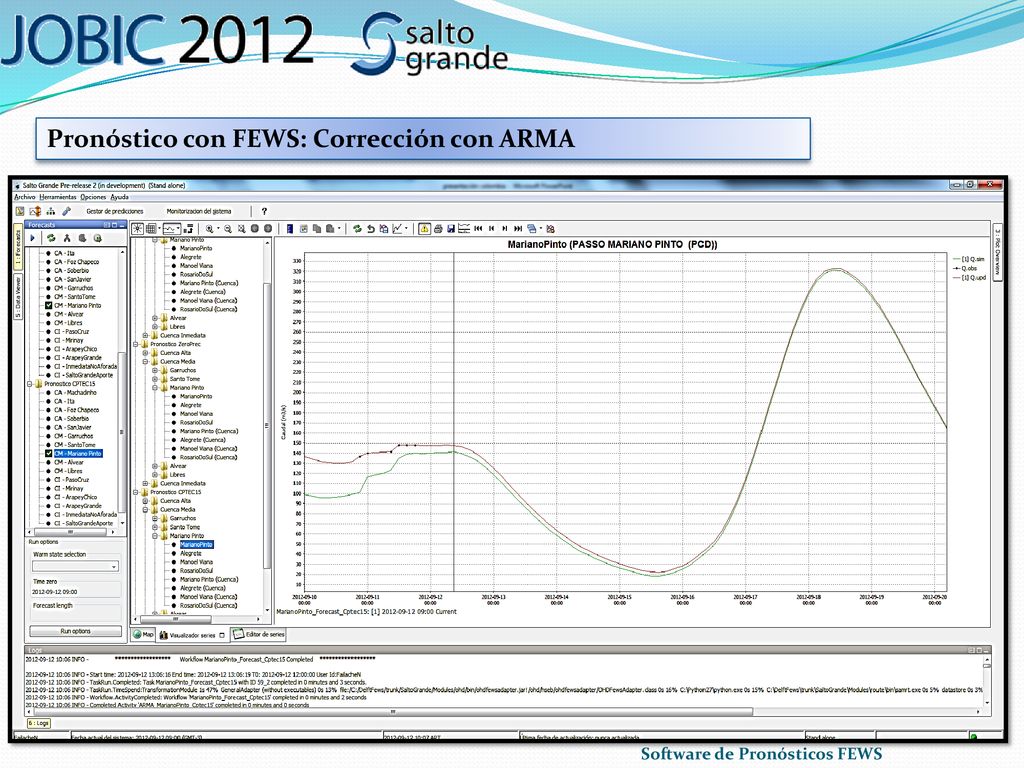Image resolution: width=1024 pixels, height=768 pixels.
Task: Open the Ayuda menu
Action: point(120,197)
